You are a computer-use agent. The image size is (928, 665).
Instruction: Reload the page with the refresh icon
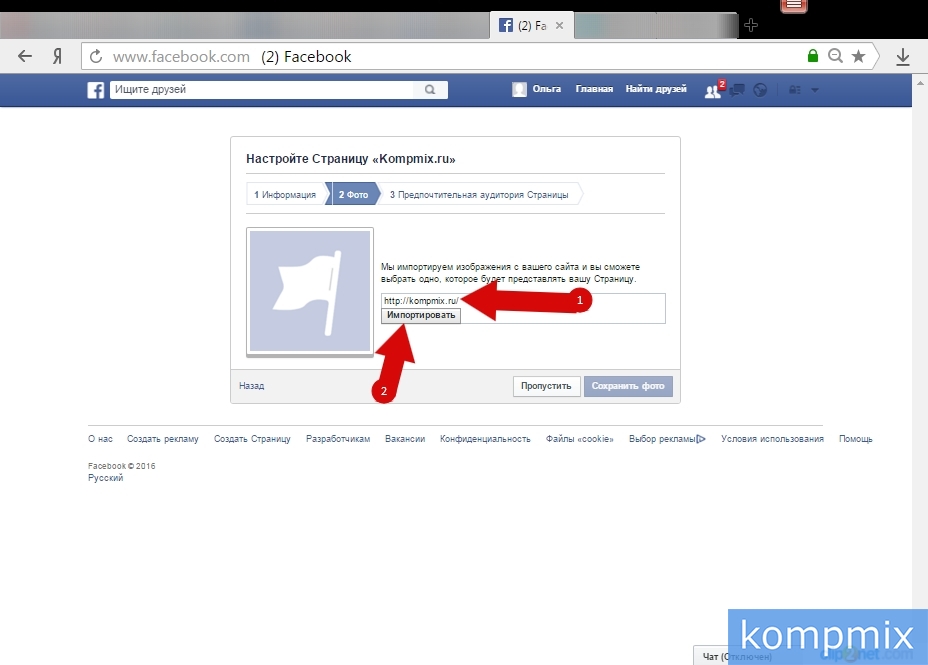pos(96,56)
